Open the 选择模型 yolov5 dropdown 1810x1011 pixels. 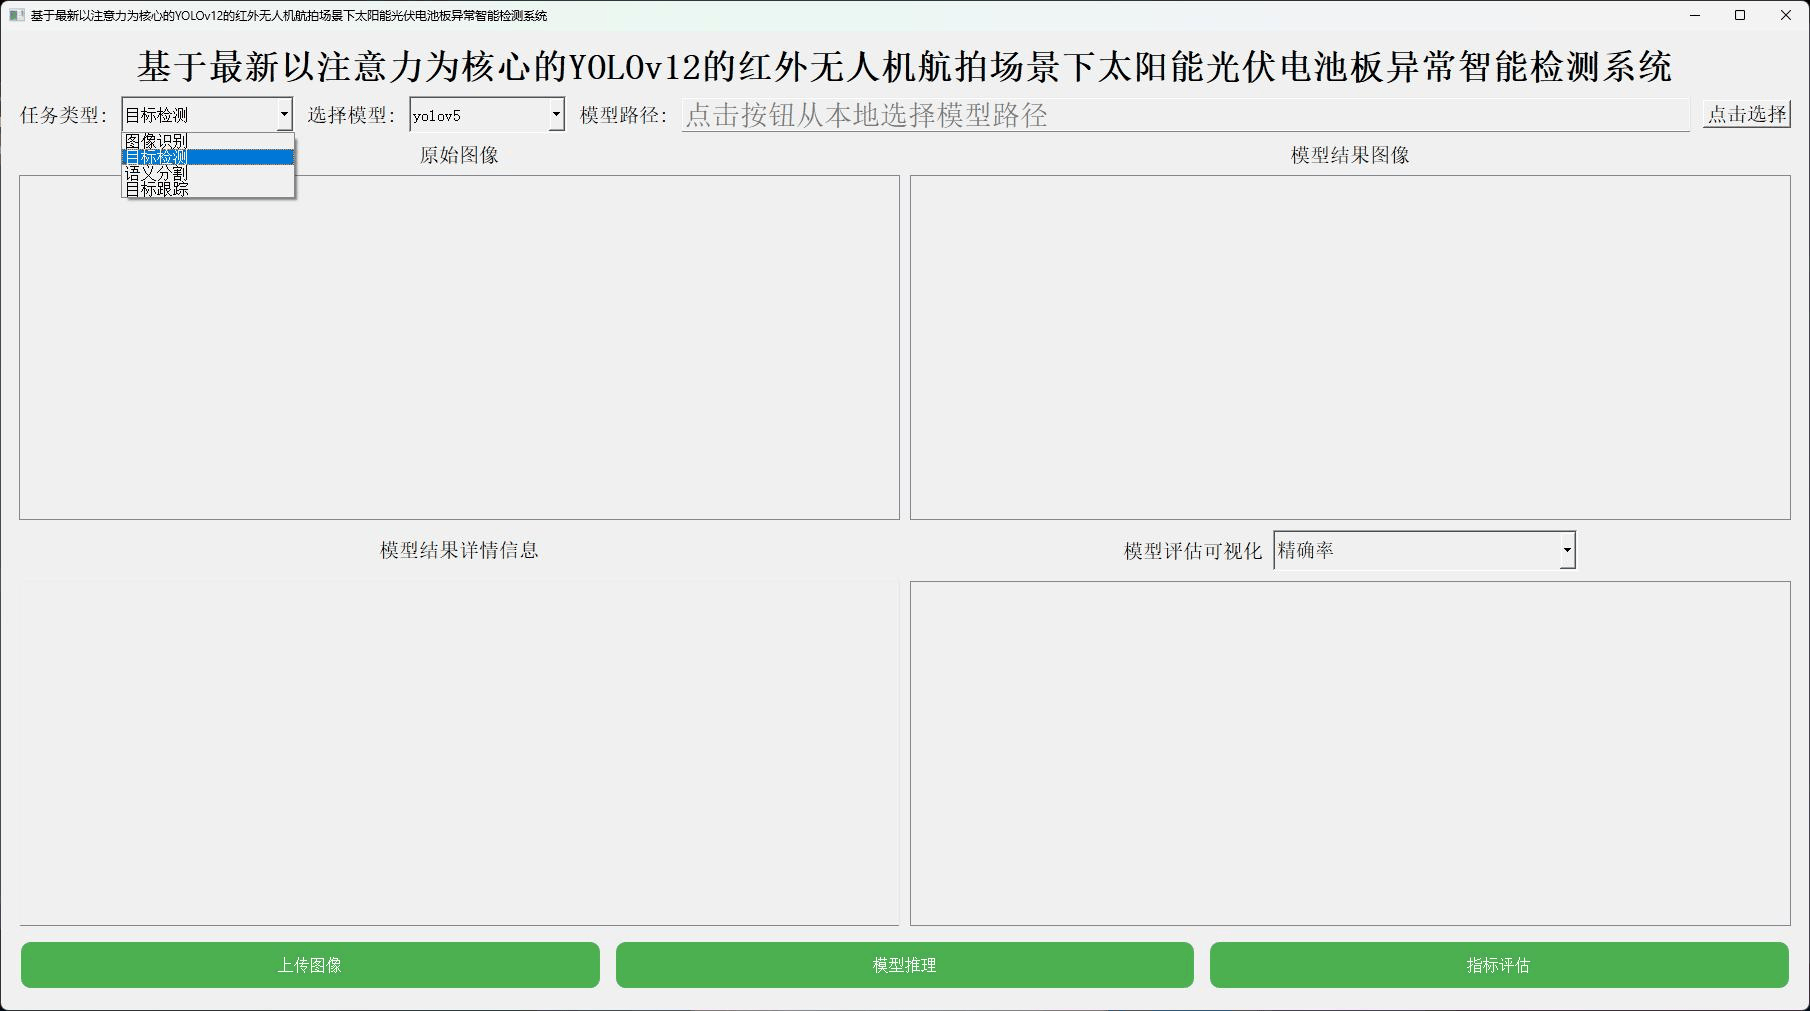coord(487,115)
